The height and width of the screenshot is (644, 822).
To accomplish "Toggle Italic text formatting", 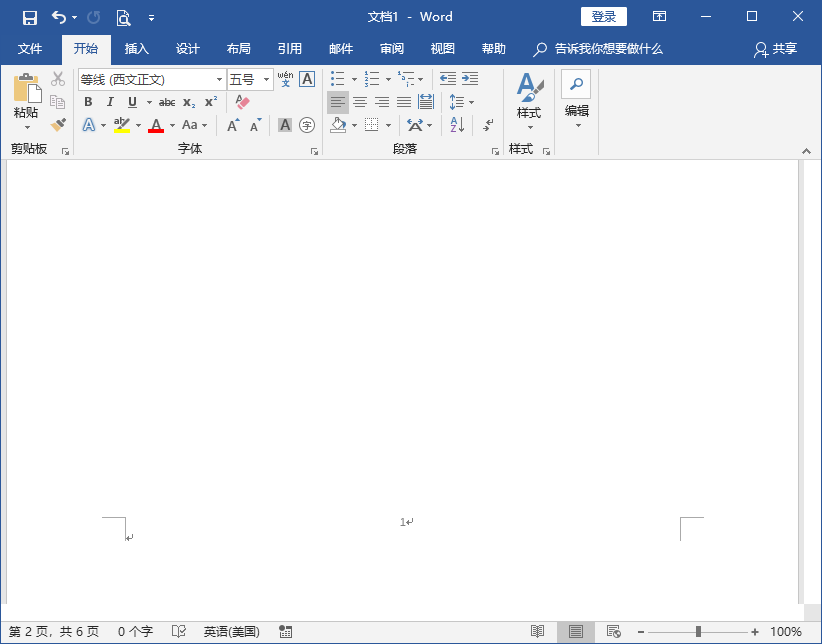I will coord(110,102).
